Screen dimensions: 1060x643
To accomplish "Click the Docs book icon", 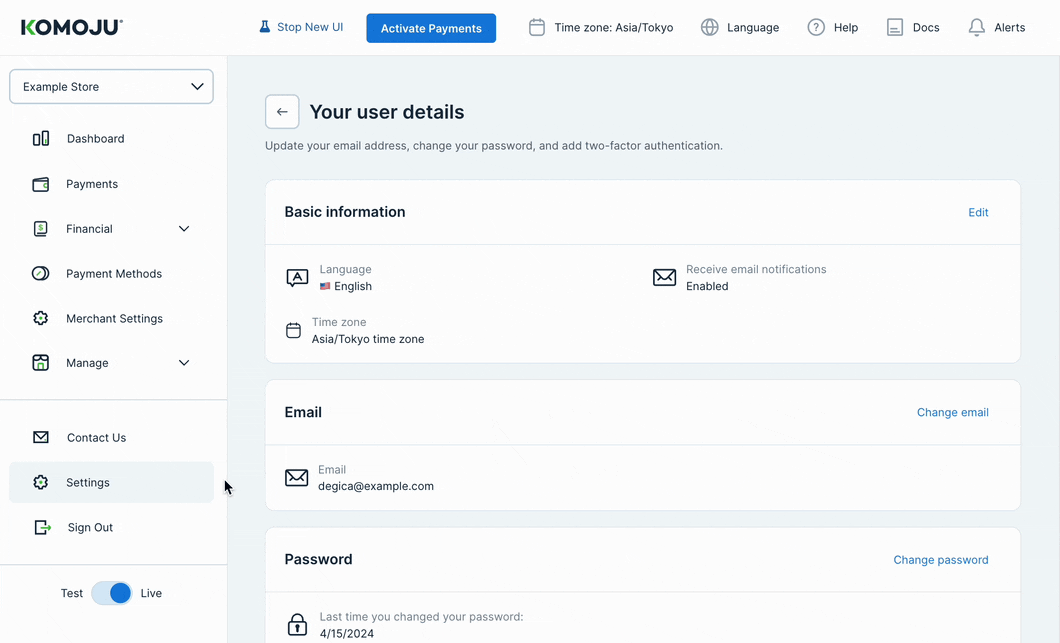I will (x=895, y=28).
